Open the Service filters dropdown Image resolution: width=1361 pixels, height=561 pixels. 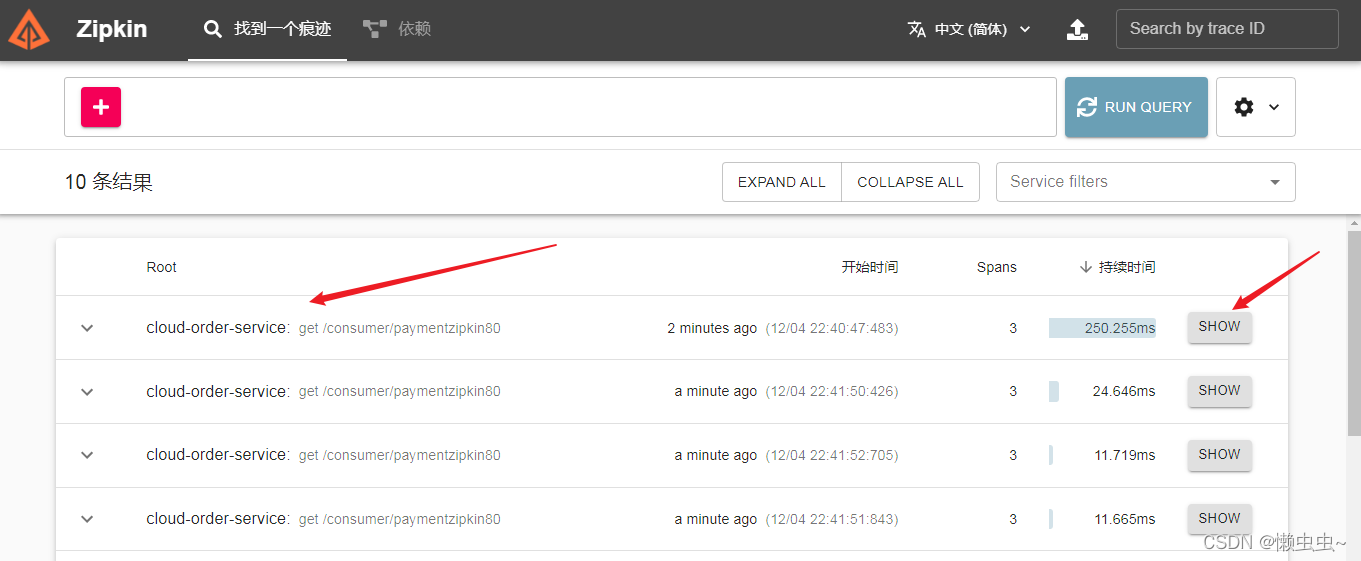1146,182
